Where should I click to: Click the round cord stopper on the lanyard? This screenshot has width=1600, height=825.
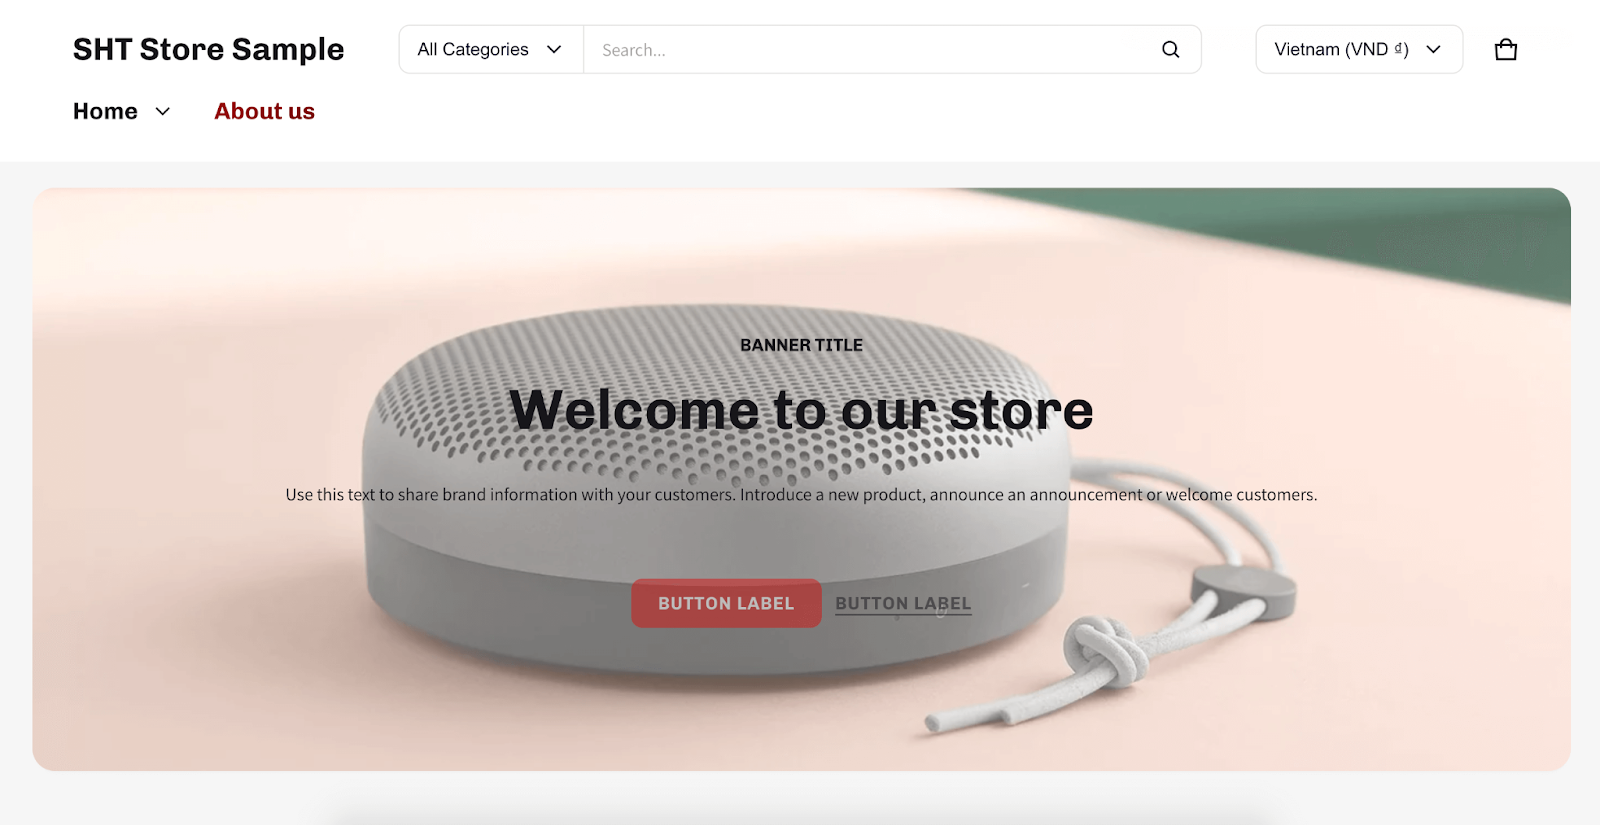click(x=1243, y=592)
